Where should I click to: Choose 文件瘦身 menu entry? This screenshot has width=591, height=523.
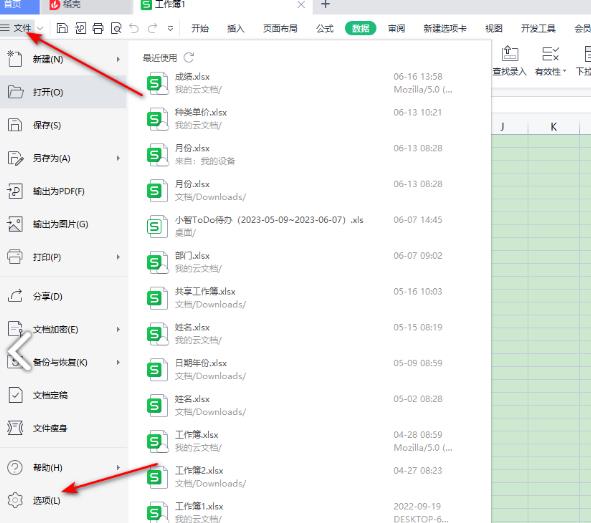pos(63,428)
